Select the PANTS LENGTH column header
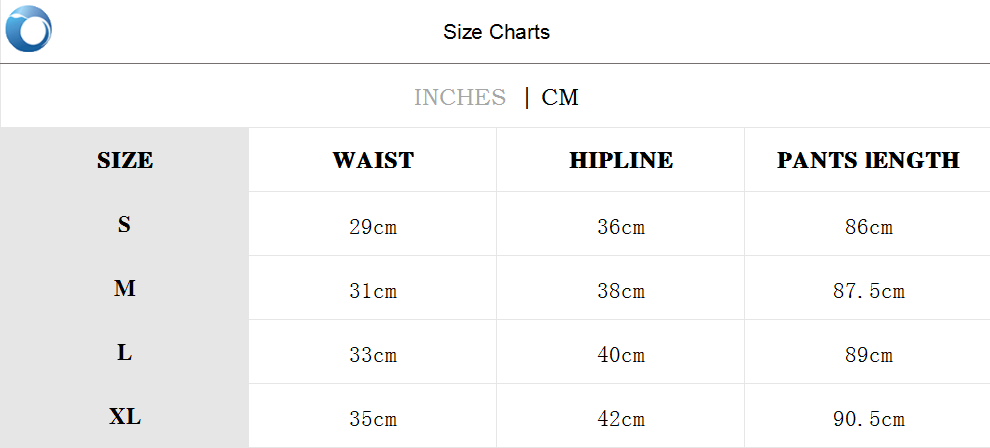Image resolution: width=990 pixels, height=448 pixels. 868,160
